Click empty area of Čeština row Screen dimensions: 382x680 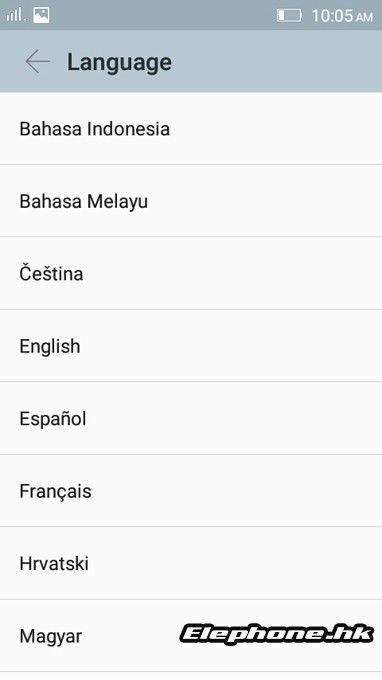pos(232,274)
